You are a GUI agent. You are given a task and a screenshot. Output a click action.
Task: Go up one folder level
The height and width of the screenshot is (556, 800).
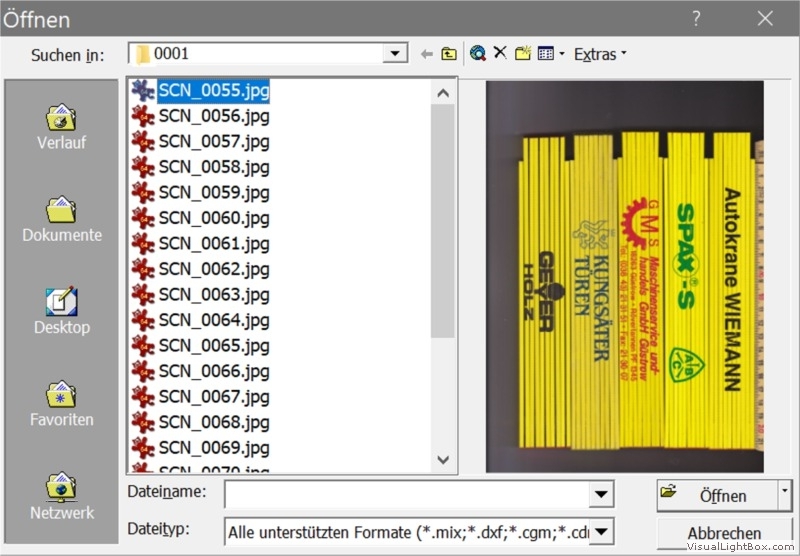[449, 54]
